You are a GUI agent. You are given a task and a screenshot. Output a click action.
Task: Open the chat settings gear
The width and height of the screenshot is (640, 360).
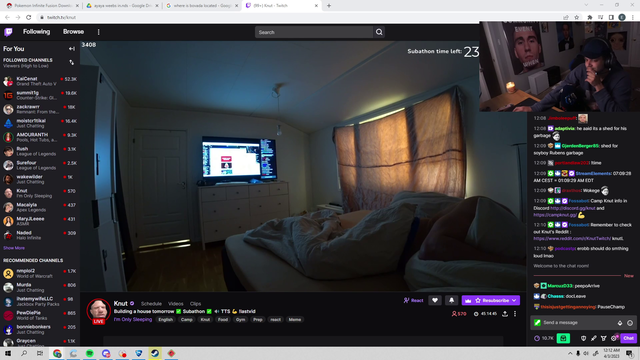[x=614, y=338]
